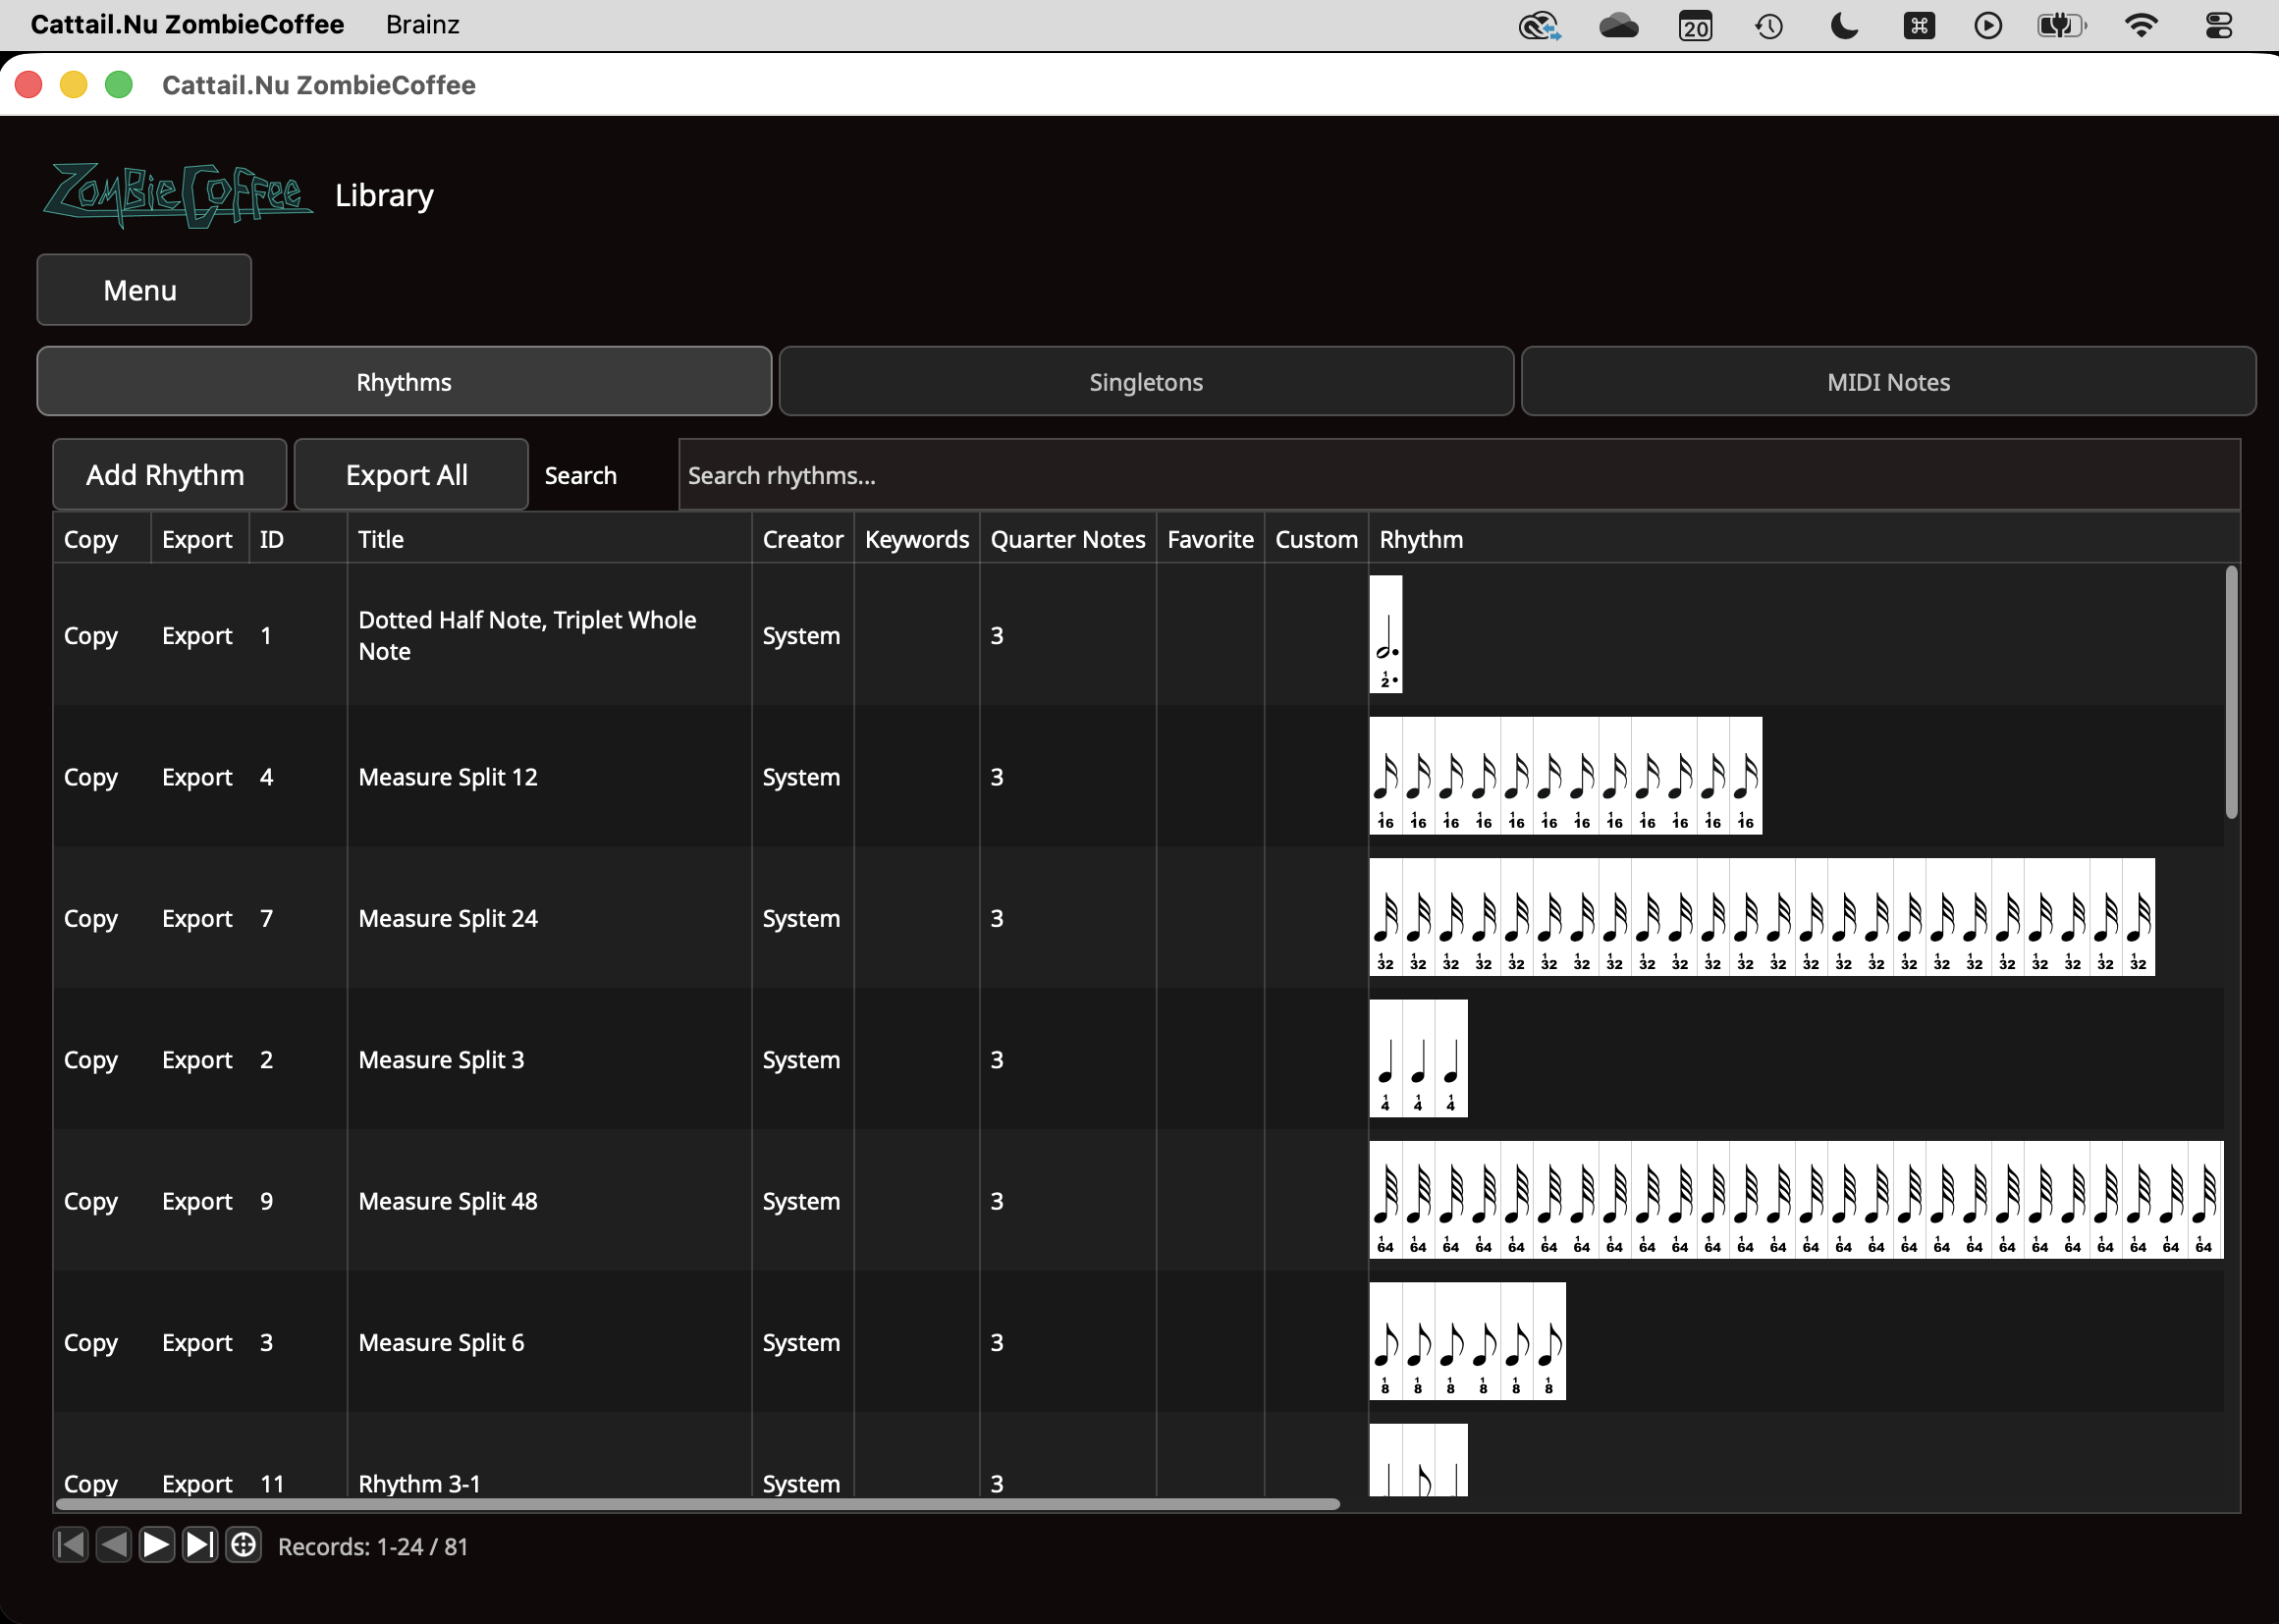Export the Measure Split 6 rhythm

[x=197, y=1342]
